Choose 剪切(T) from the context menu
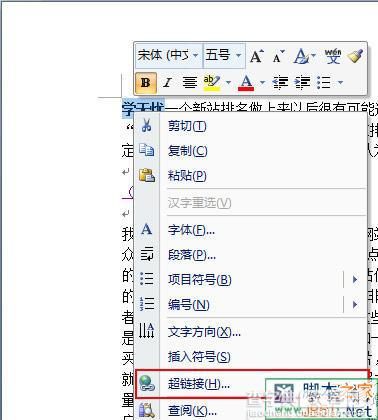 [250, 126]
